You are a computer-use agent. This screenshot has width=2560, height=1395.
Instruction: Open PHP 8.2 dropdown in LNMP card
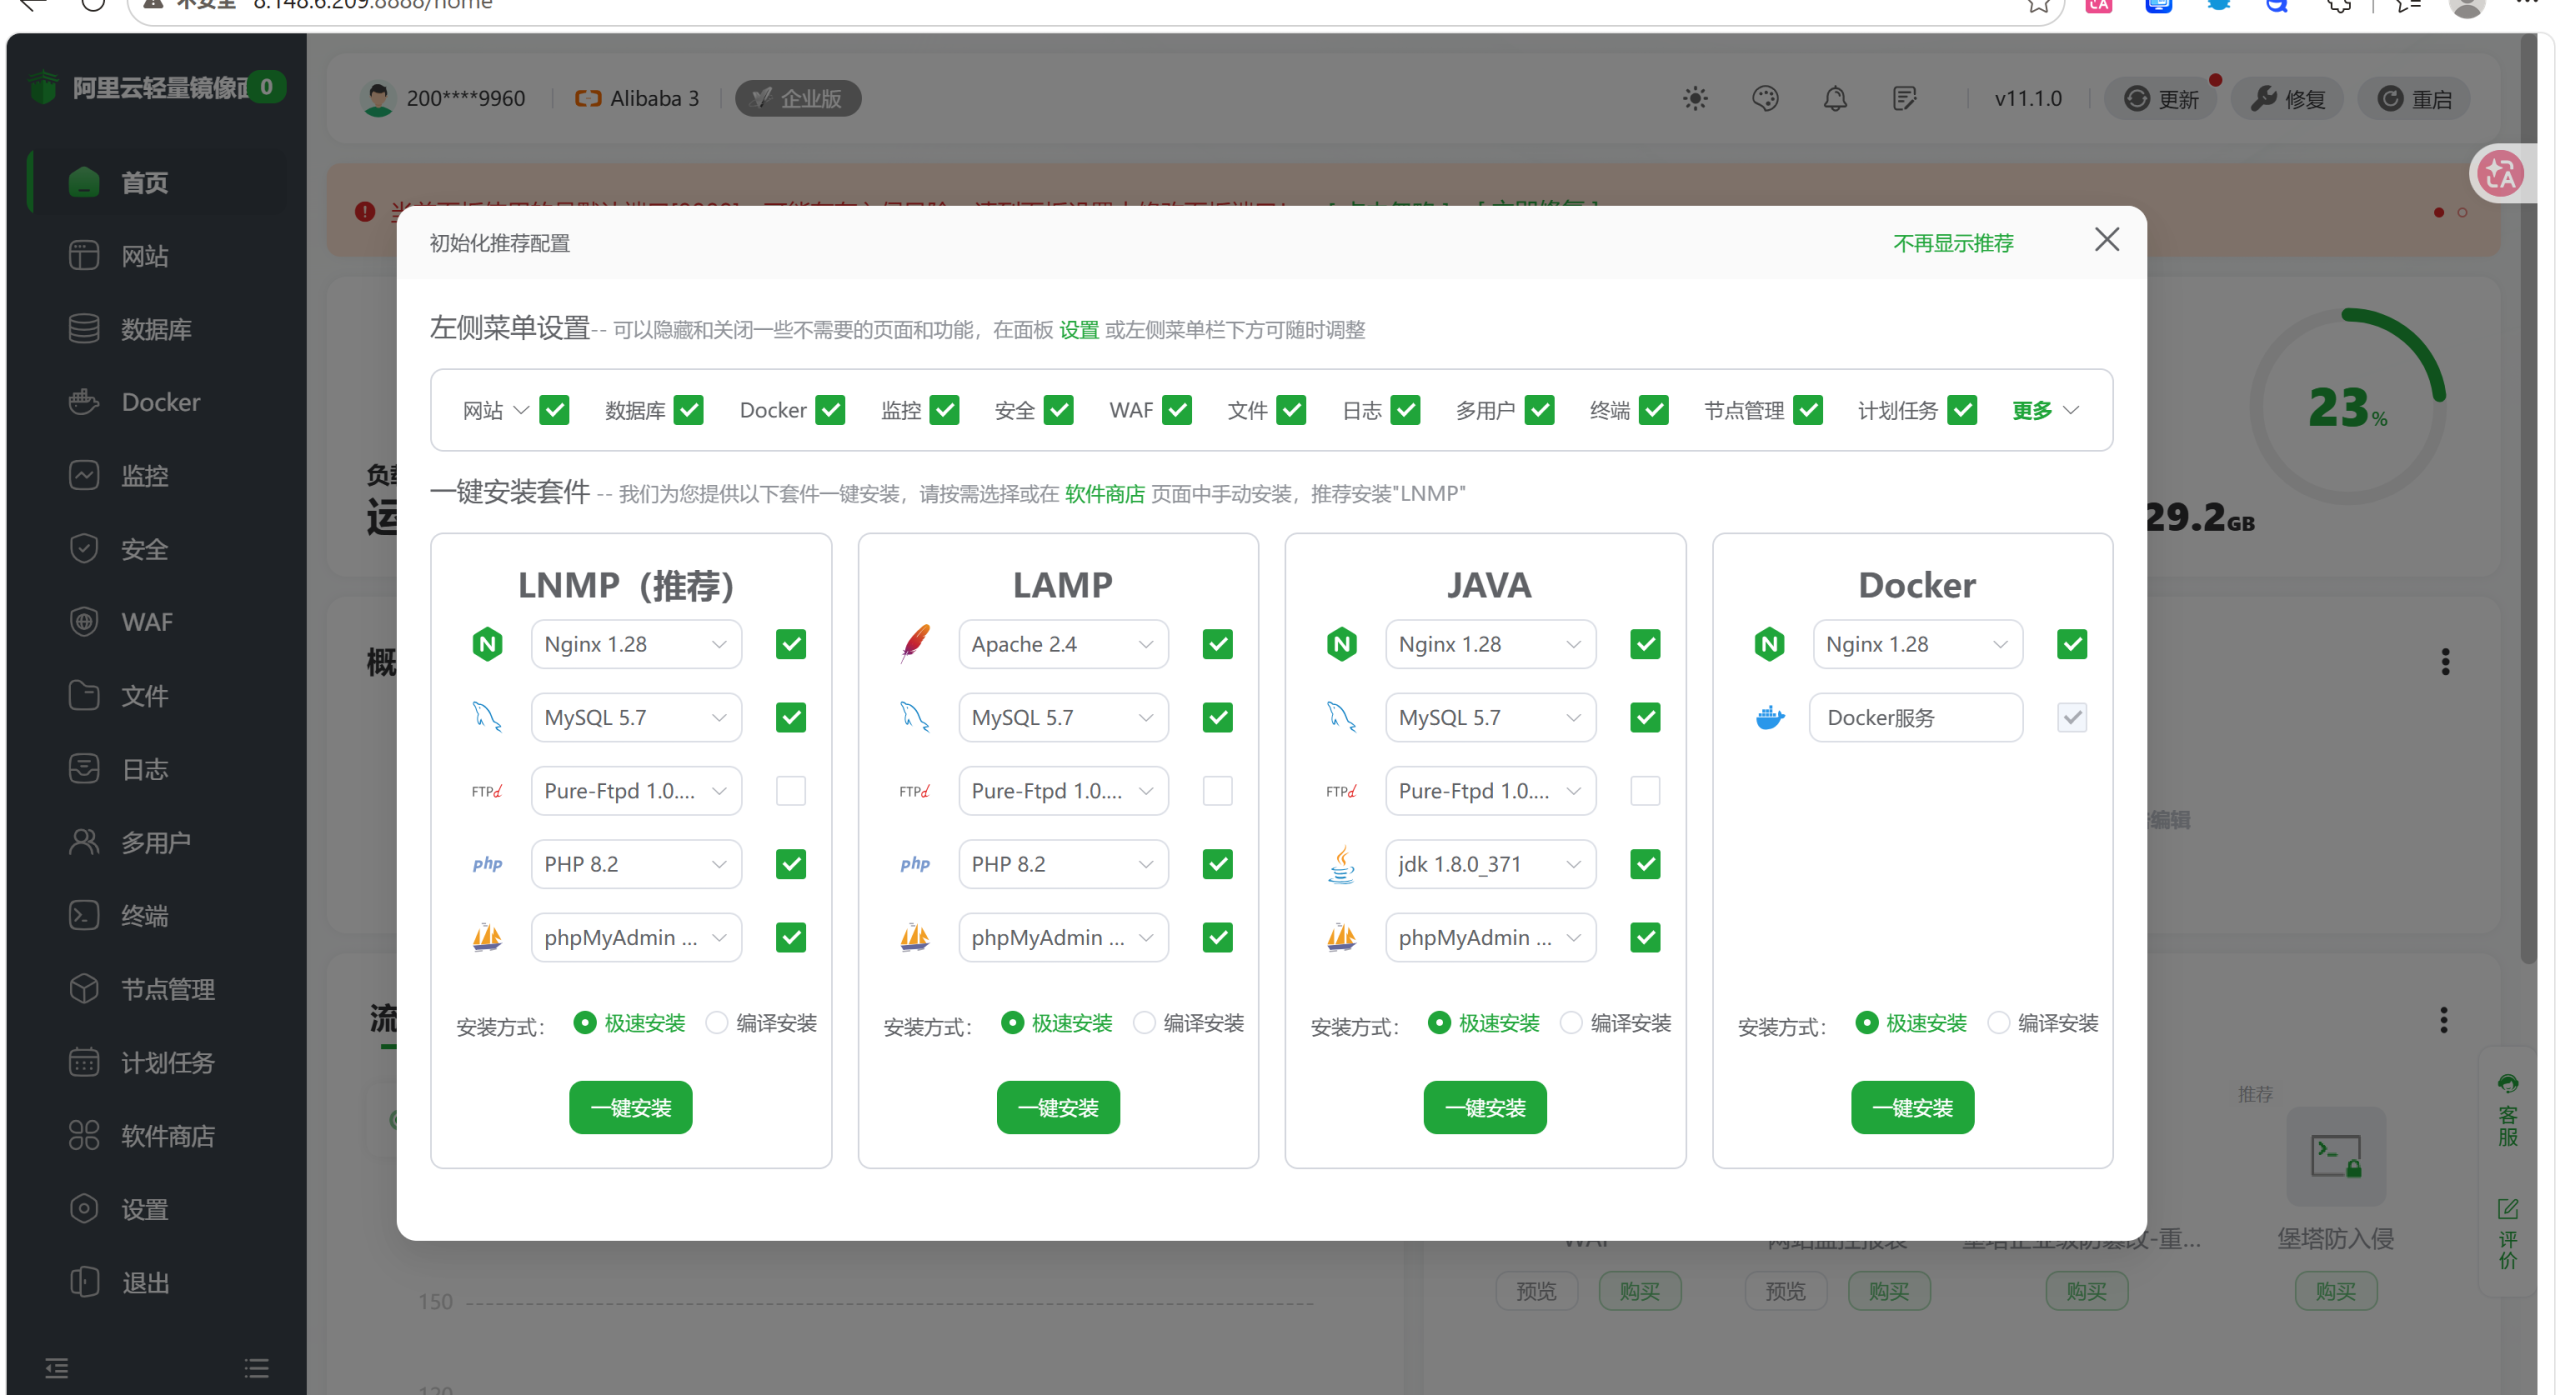coord(636,864)
